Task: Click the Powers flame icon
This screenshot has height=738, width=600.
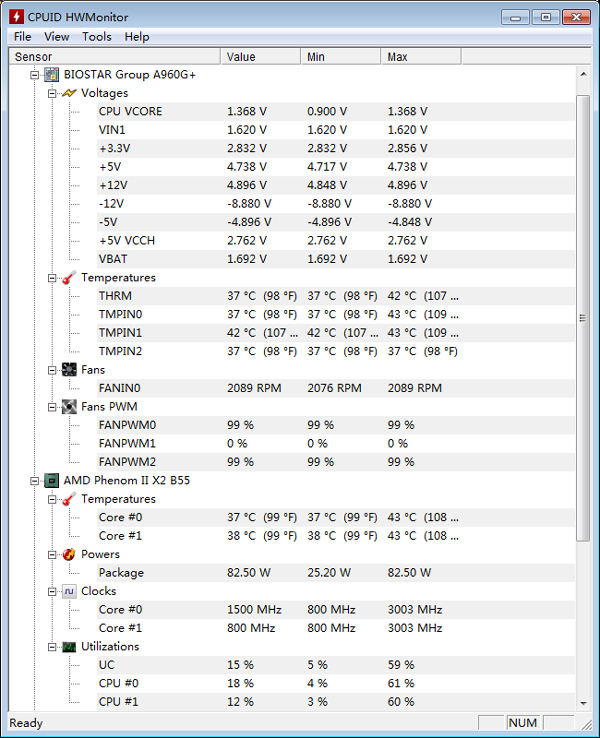Action: coord(69,554)
